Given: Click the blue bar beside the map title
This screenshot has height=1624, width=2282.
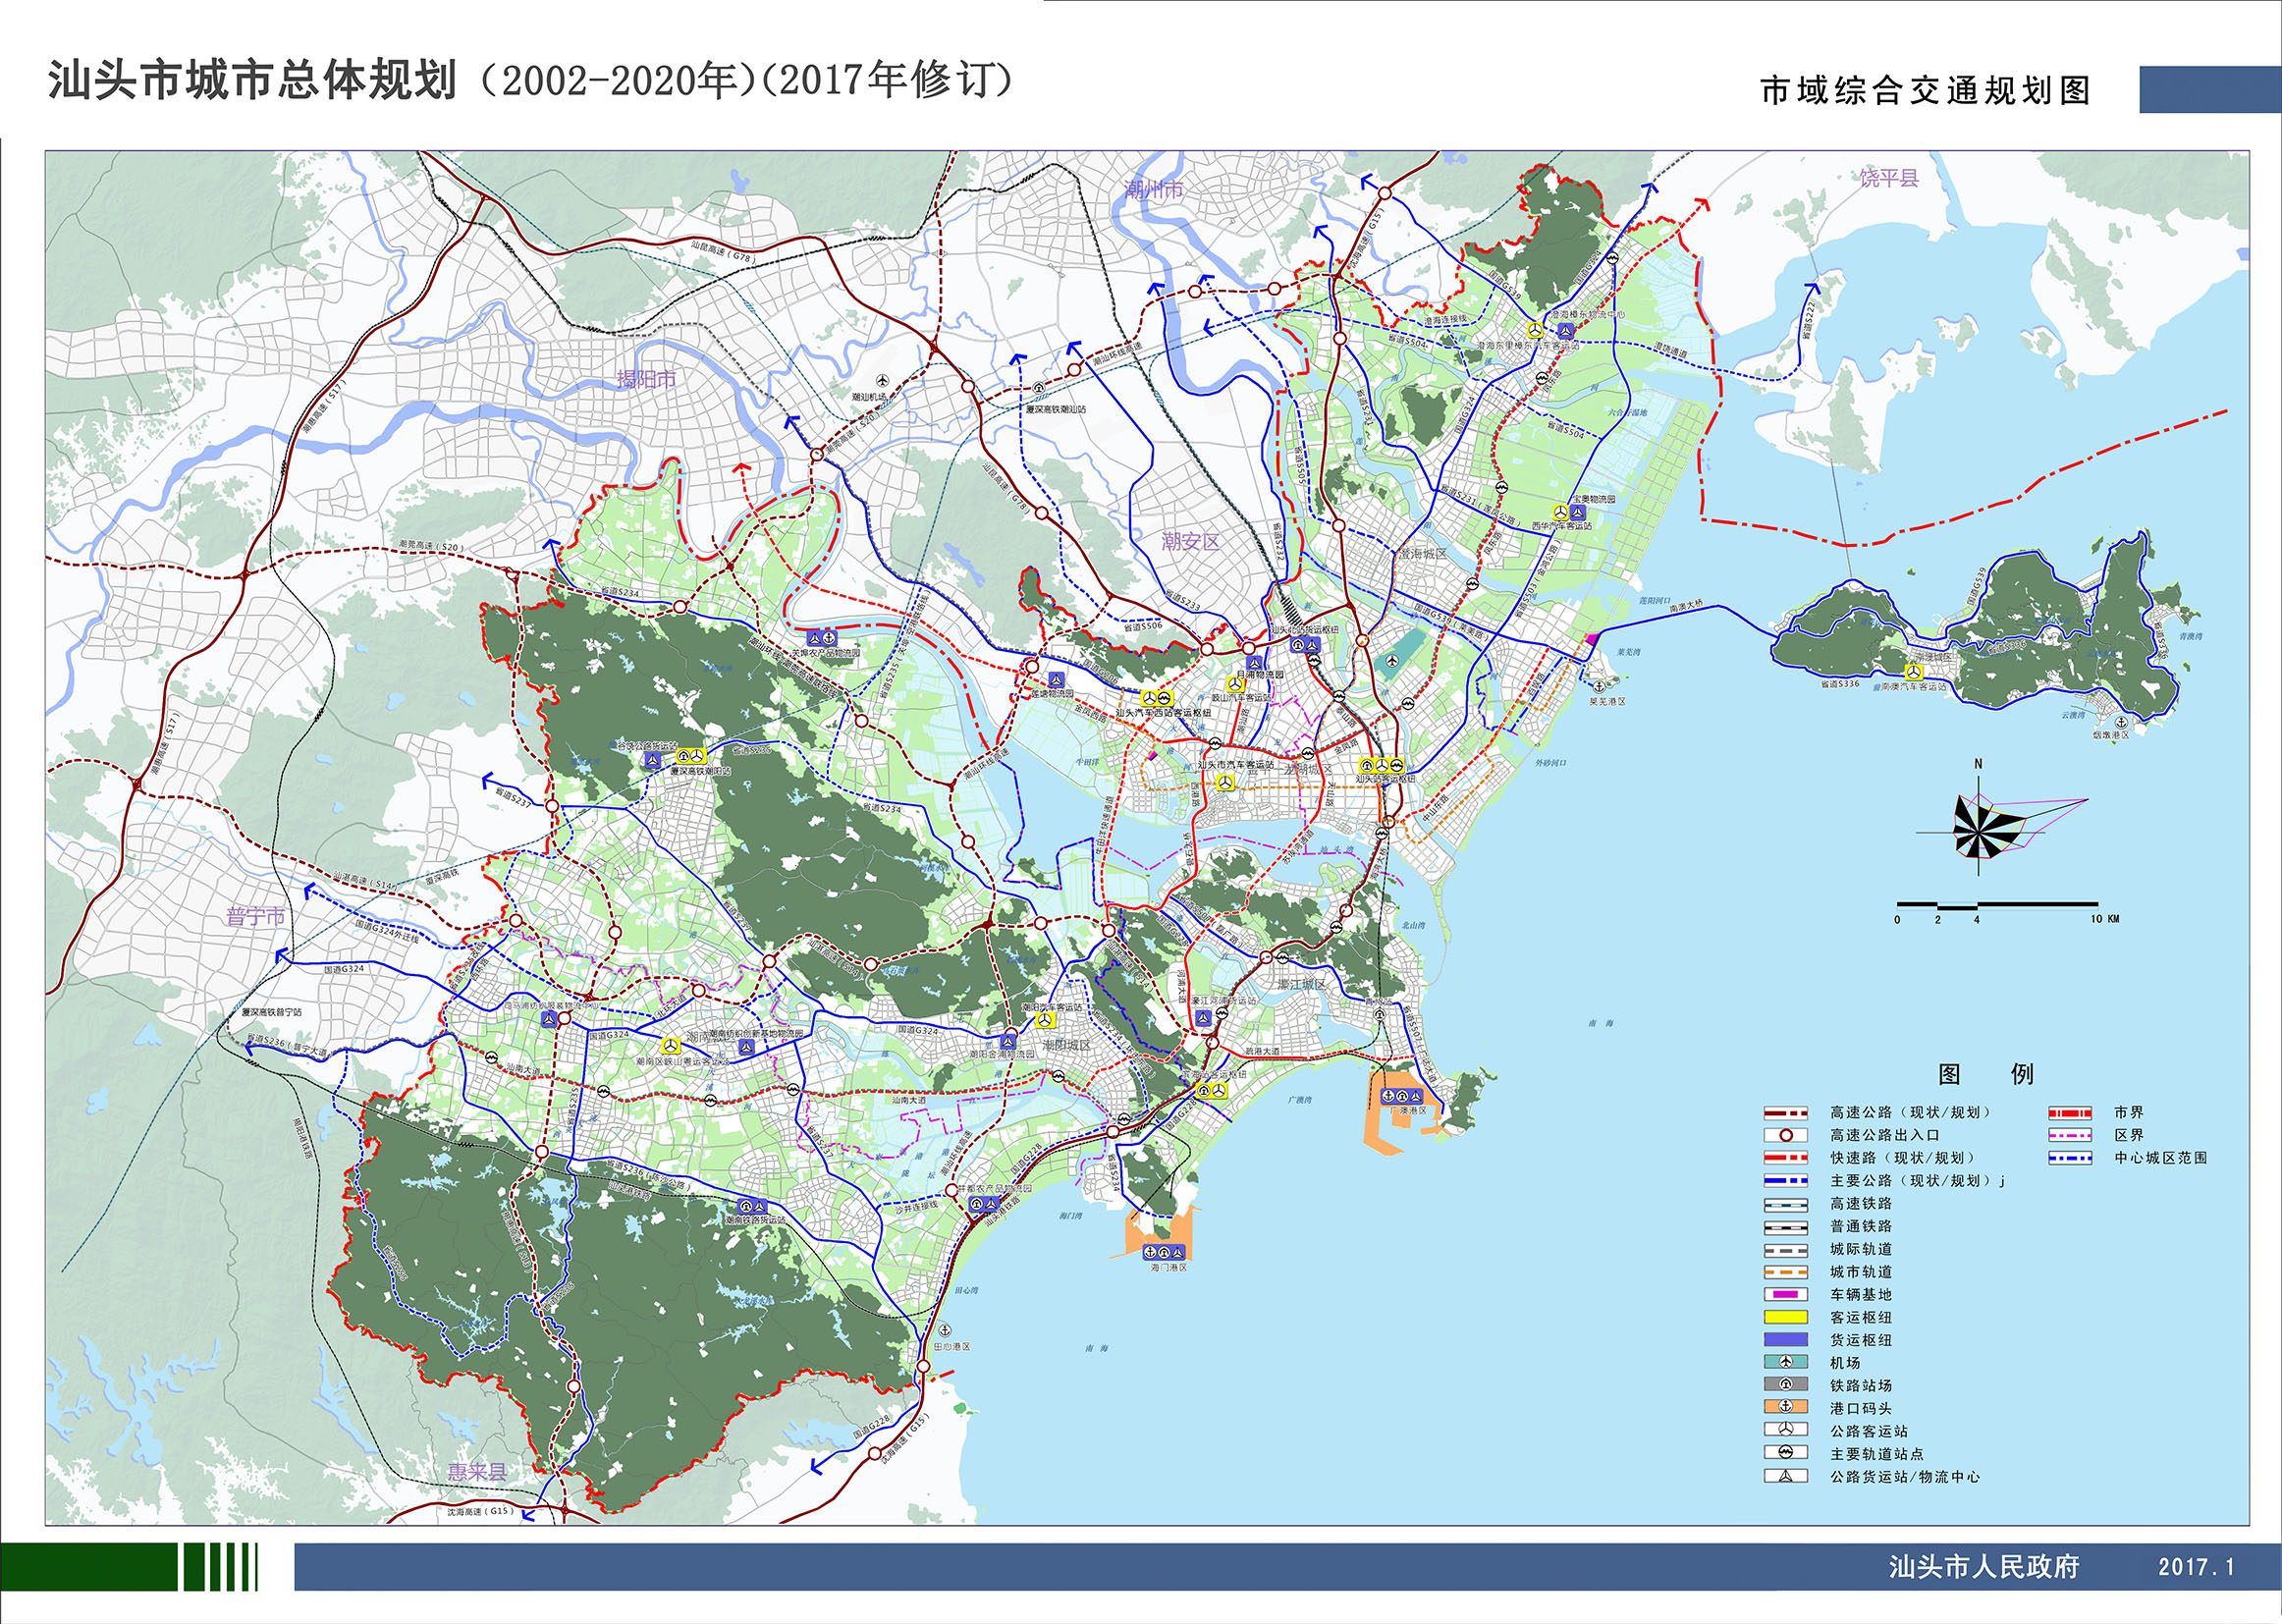Looking at the screenshot, I should [2210, 89].
